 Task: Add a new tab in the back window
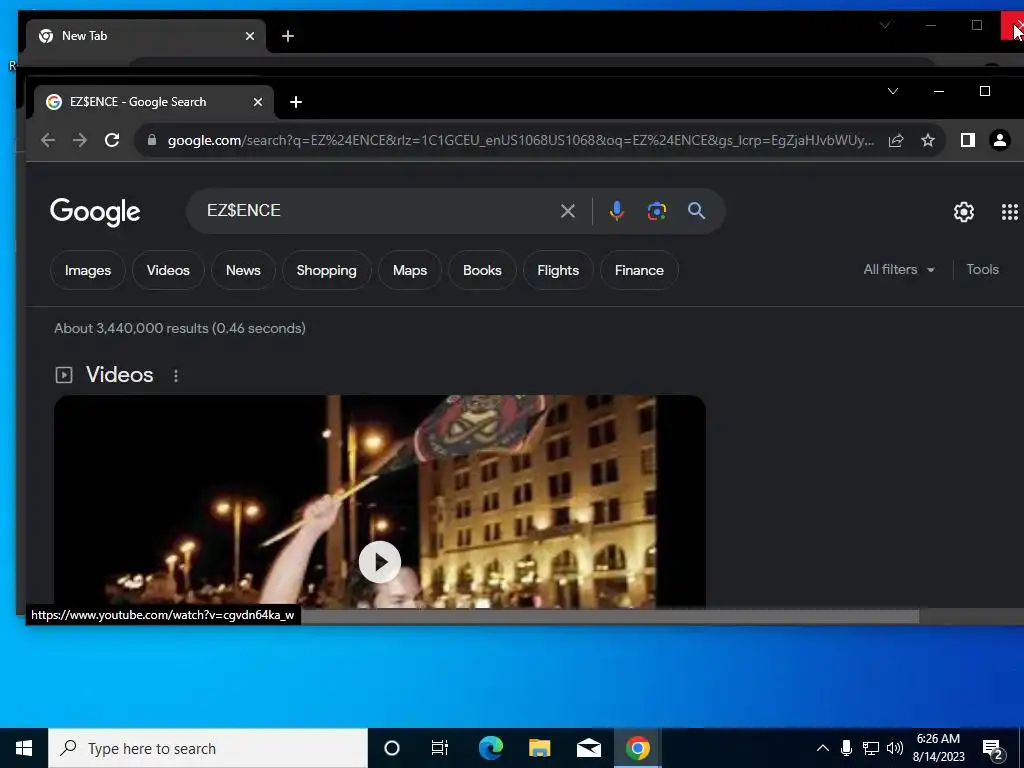pyautogui.click(x=288, y=36)
